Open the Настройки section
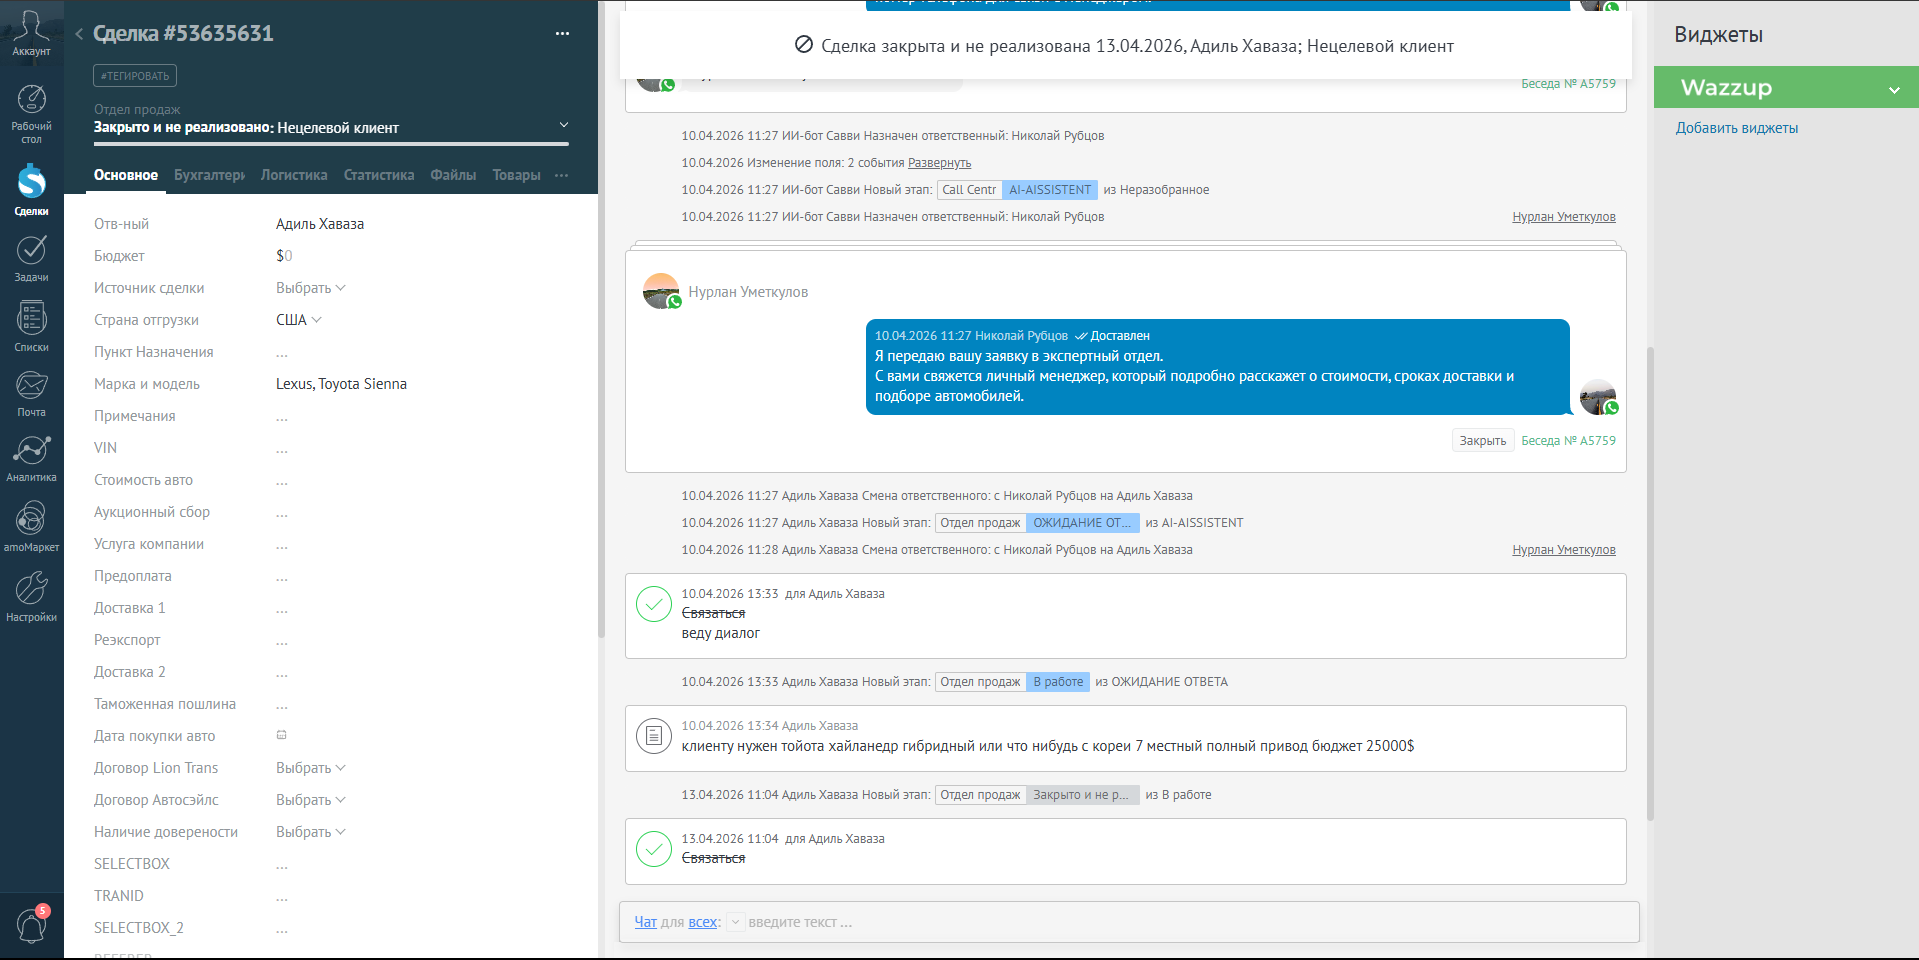This screenshot has width=1919, height=960. [31, 597]
